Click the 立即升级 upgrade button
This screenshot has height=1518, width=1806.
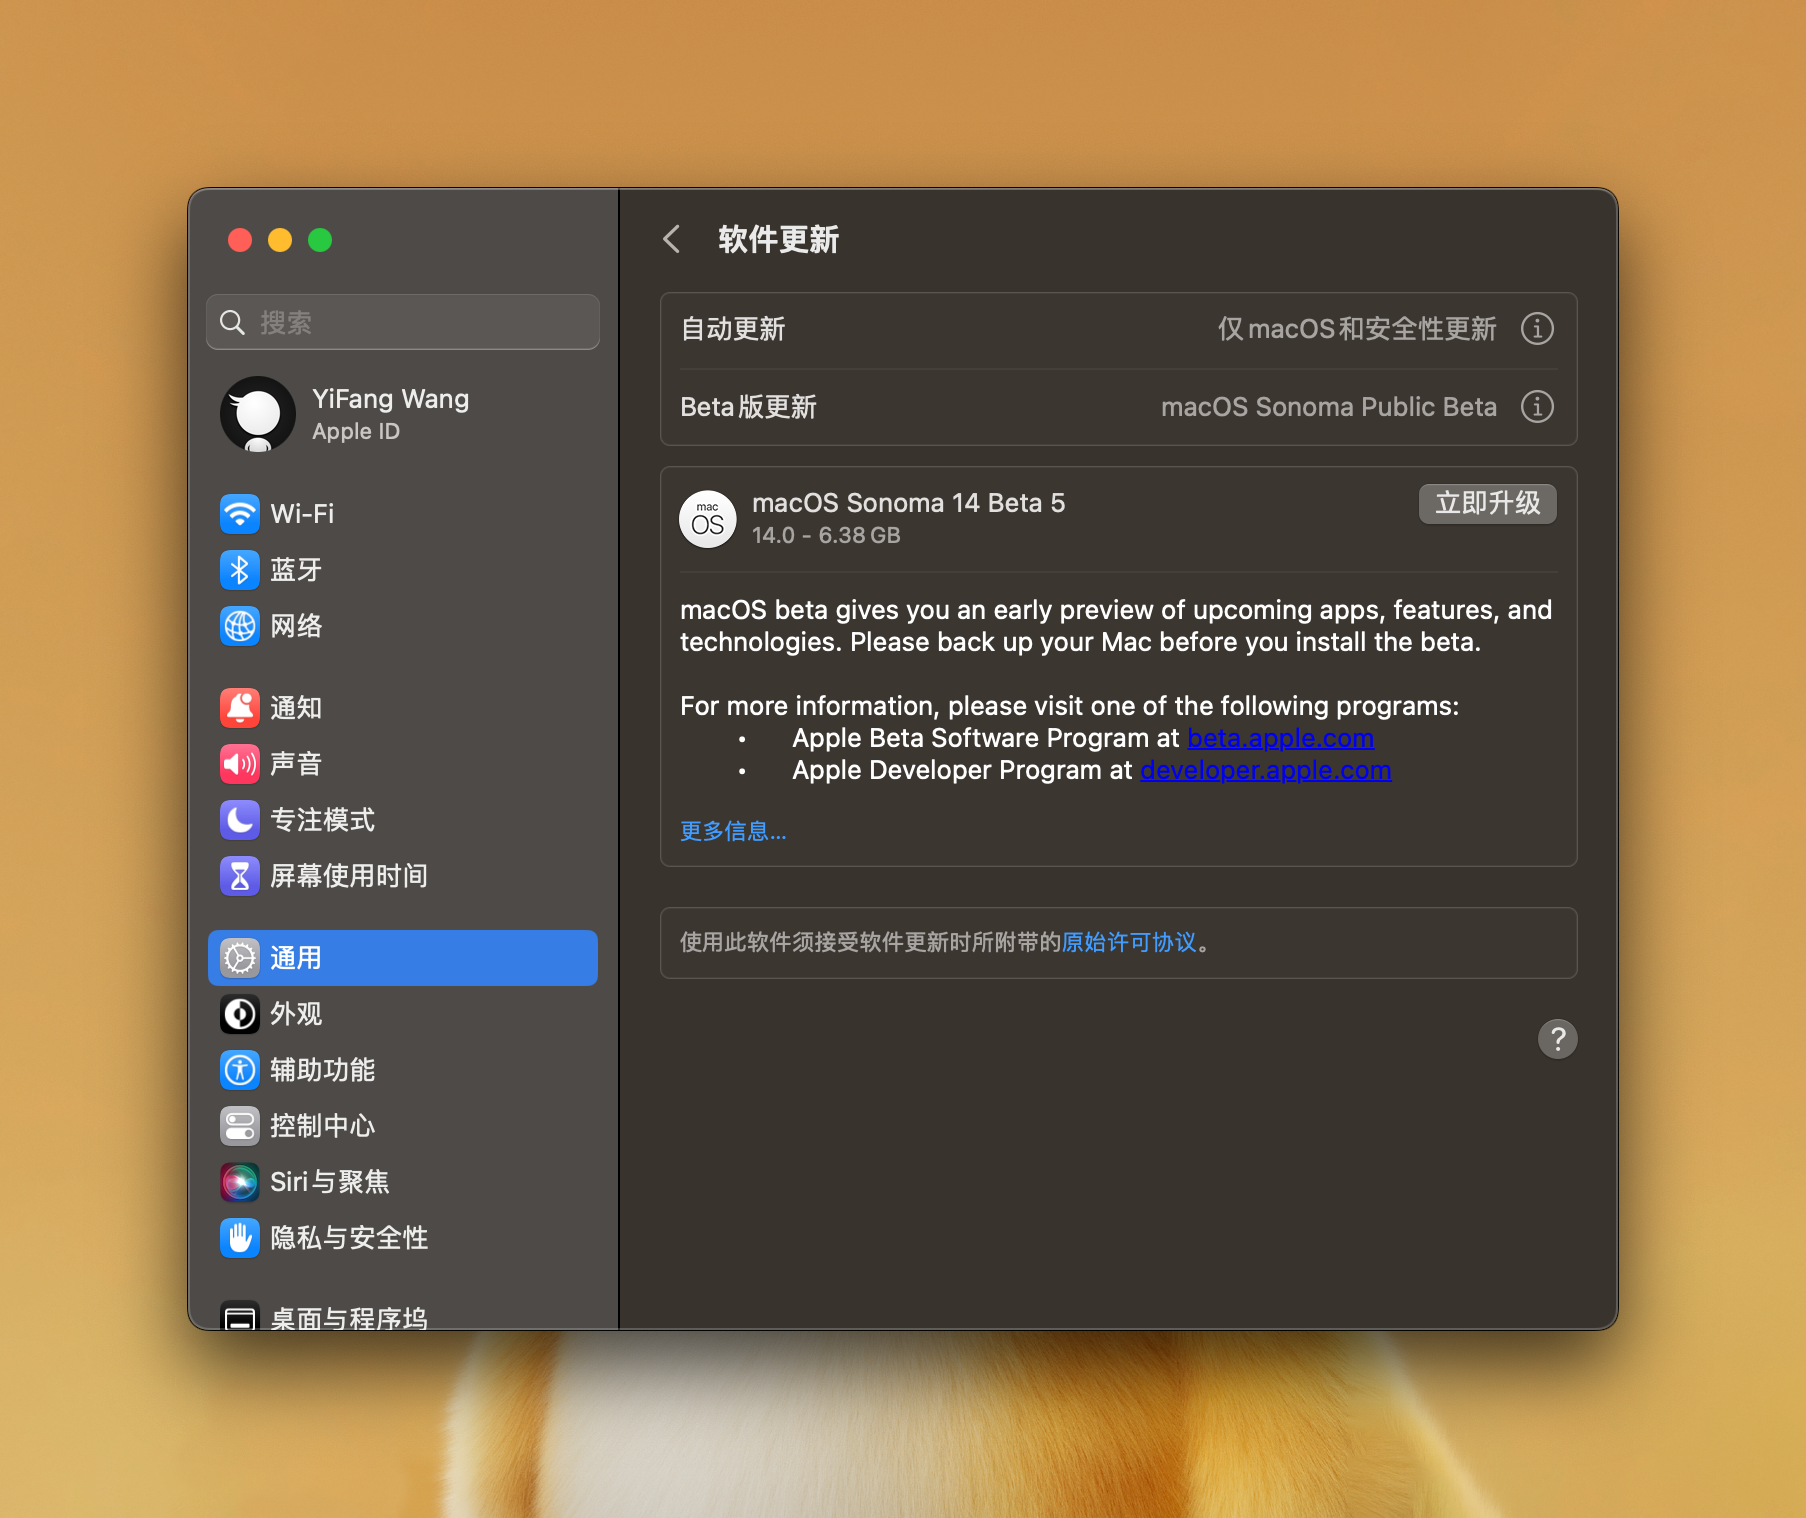point(1488,503)
